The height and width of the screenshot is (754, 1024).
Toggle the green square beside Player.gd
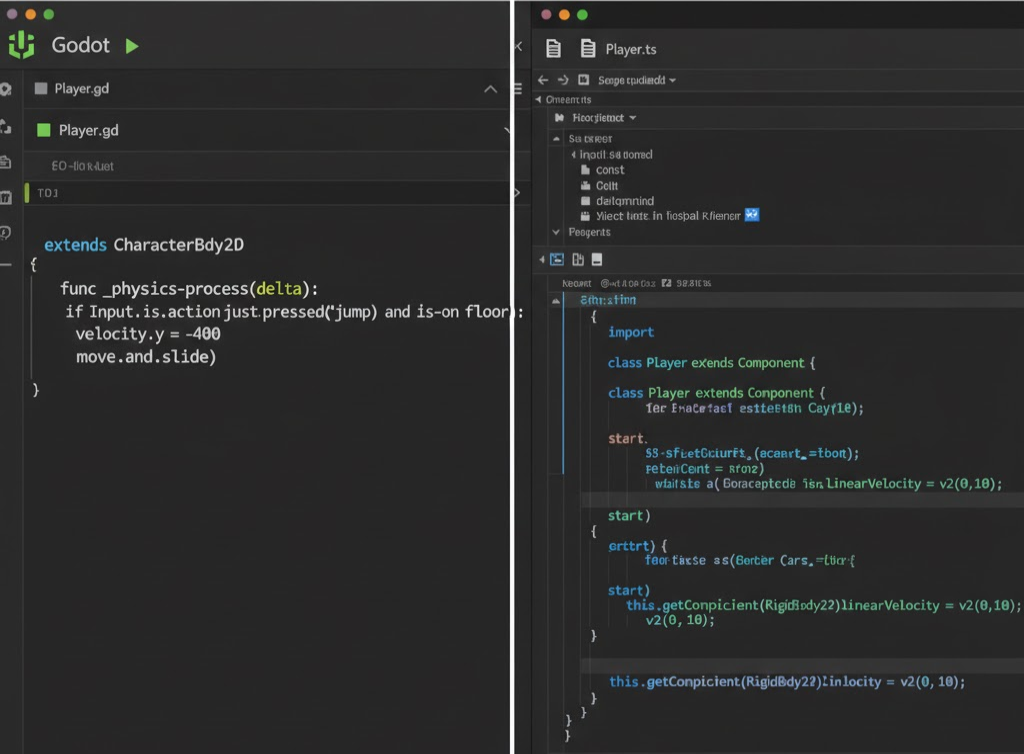pyautogui.click(x=43, y=130)
